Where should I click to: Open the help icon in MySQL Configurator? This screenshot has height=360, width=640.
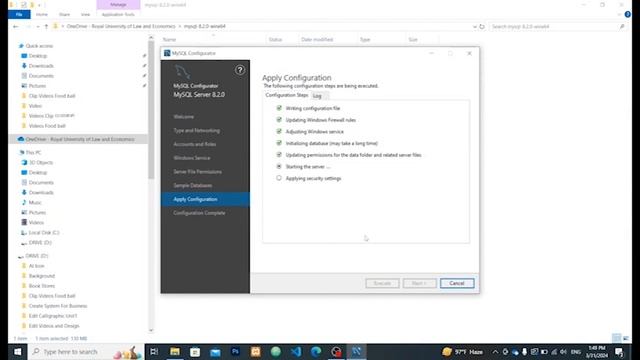(x=240, y=70)
